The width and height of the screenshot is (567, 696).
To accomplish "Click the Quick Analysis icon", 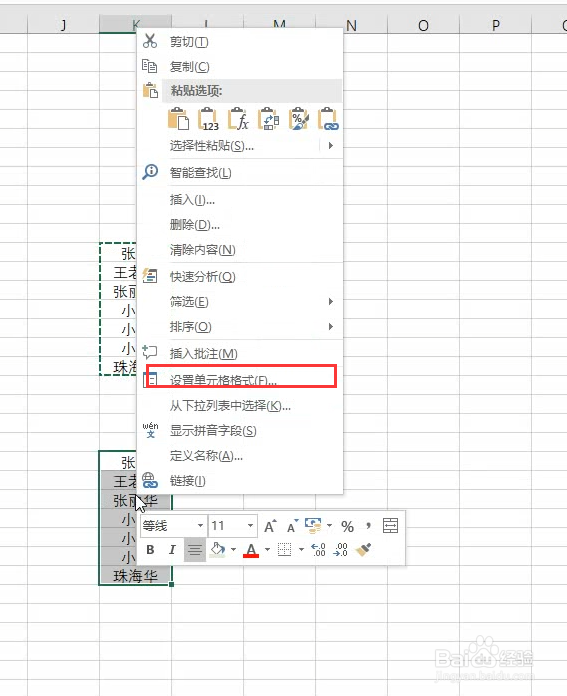I will [x=150, y=276].
